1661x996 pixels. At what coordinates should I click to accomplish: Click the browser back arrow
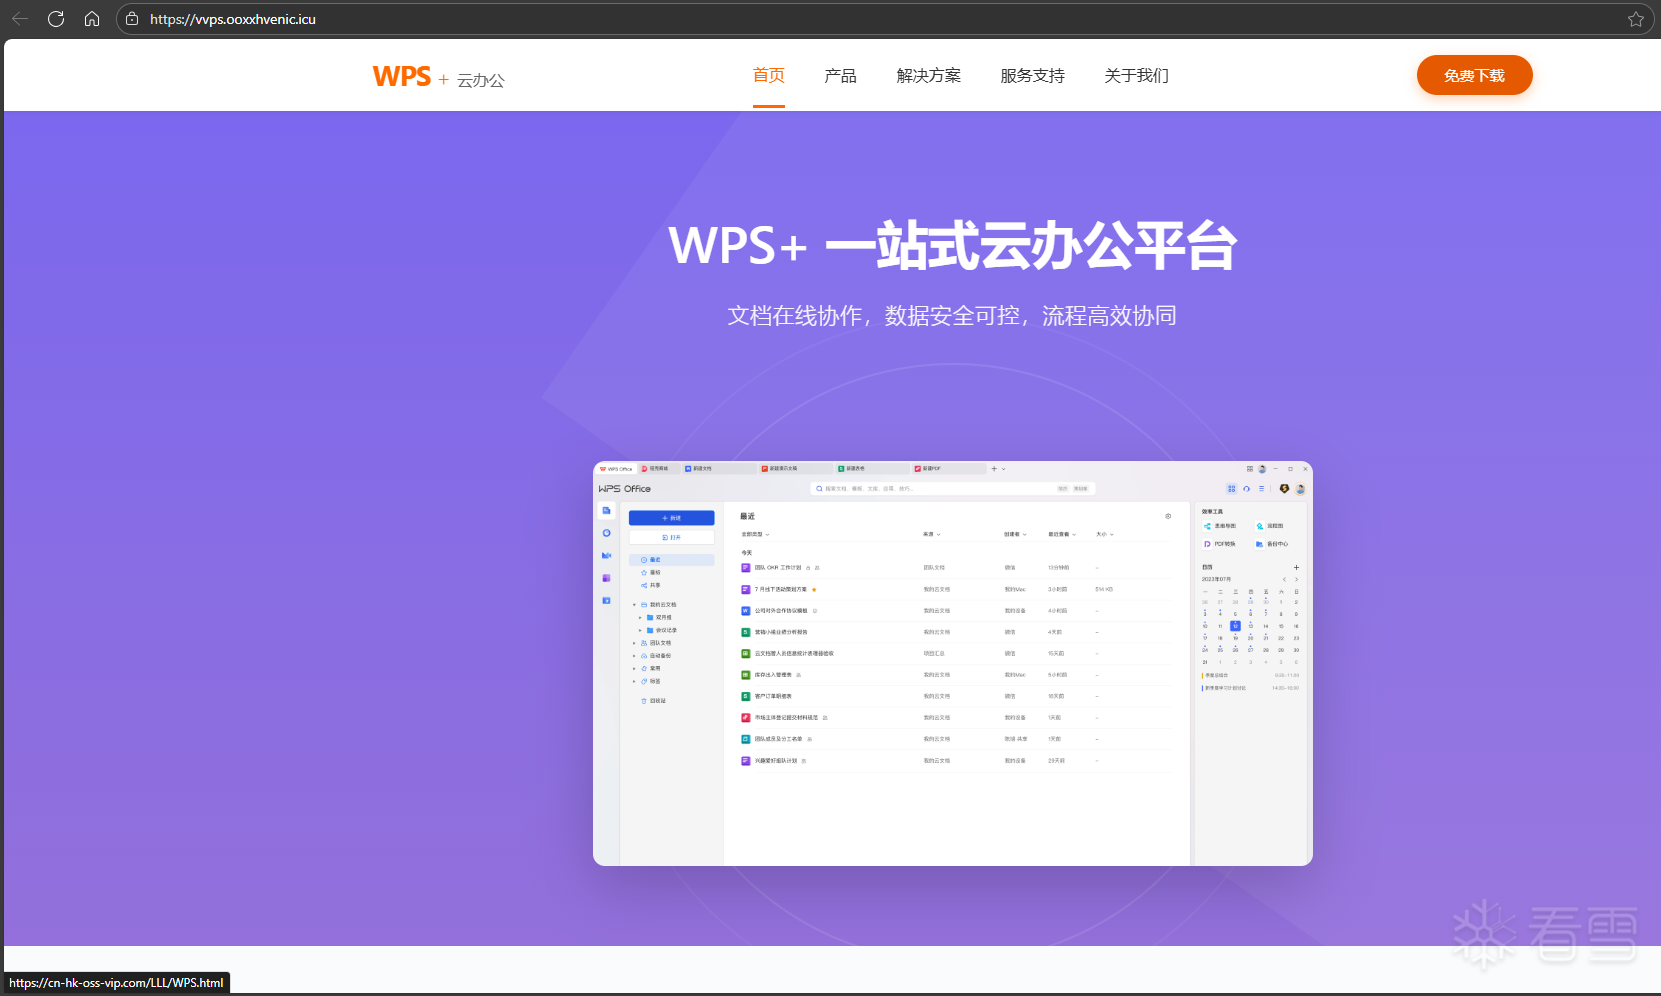pyautogui.click(x=20, y=19)
